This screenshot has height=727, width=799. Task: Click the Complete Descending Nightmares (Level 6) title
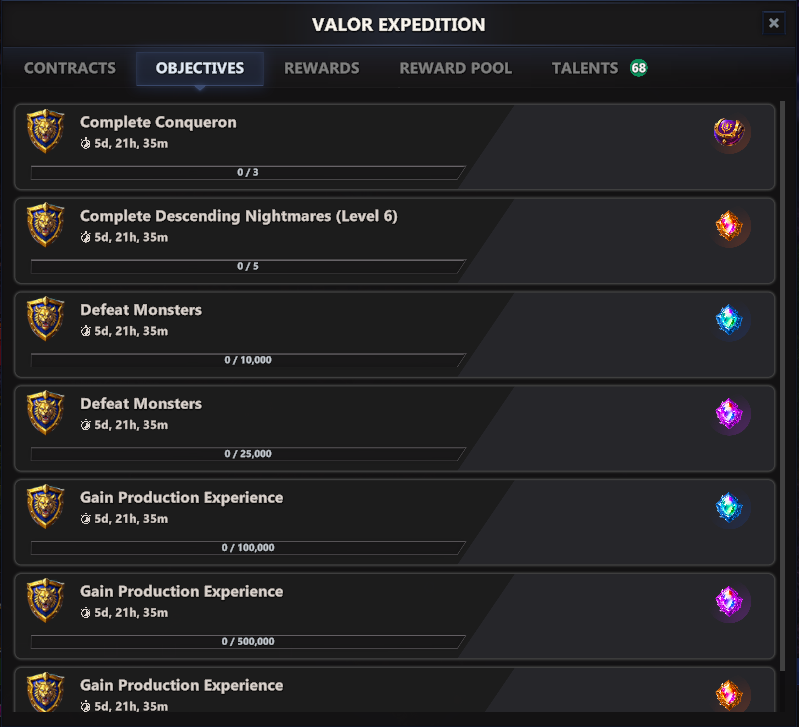point(238,216)
